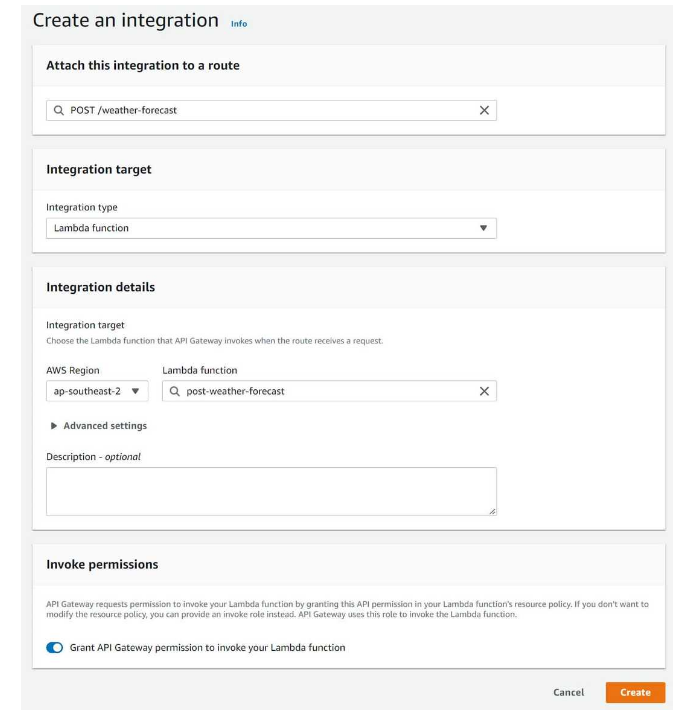
Task: Click the resize handle of the Description box
Action: pos(492,511)
